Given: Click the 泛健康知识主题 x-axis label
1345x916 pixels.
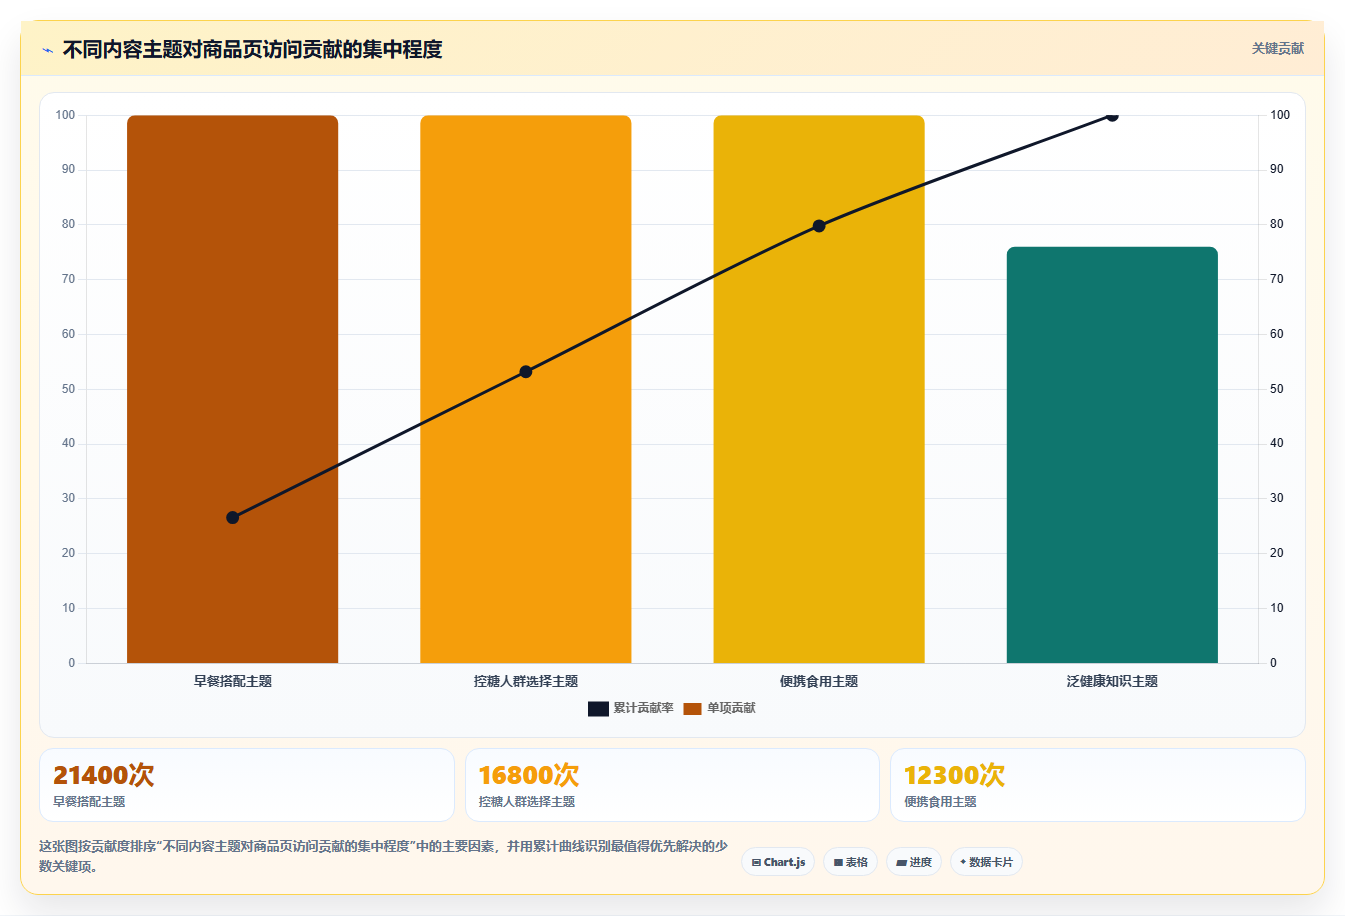Looking at the screenshot, I should click(x=1112, y=681).
